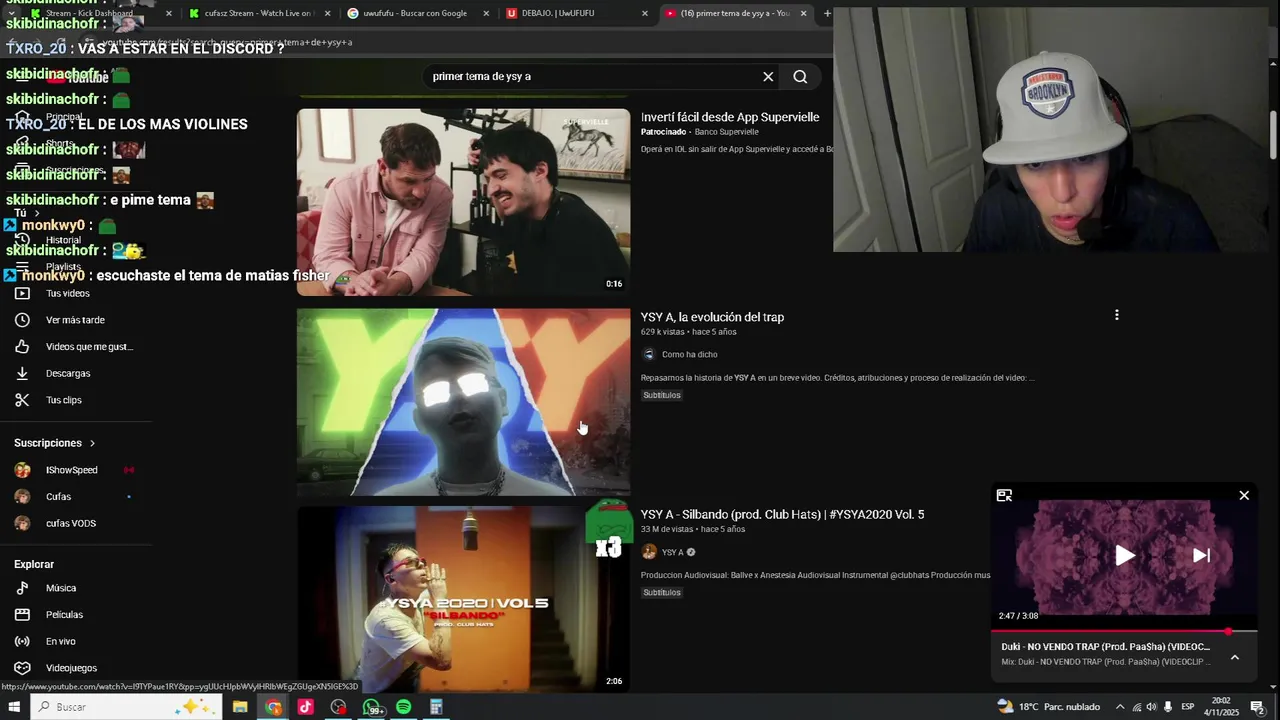Image resolution: width=1280 pixels, height=720 pixels.
Task: Select the primer tema de ysy a YouTube tab
Action: click(x=735, y=13)
